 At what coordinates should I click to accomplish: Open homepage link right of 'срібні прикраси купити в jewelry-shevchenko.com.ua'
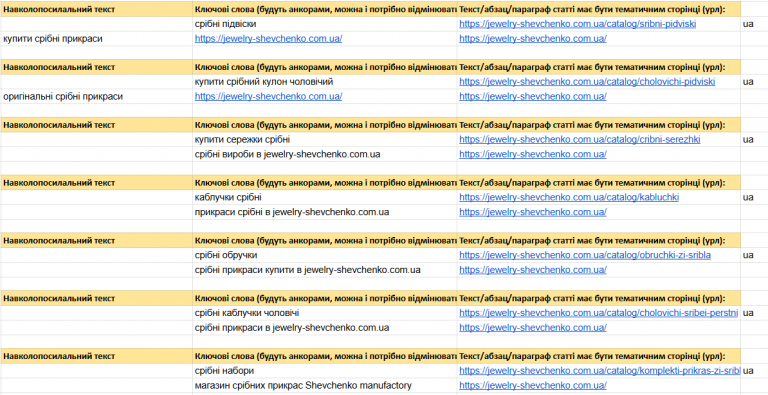[533, 270]
